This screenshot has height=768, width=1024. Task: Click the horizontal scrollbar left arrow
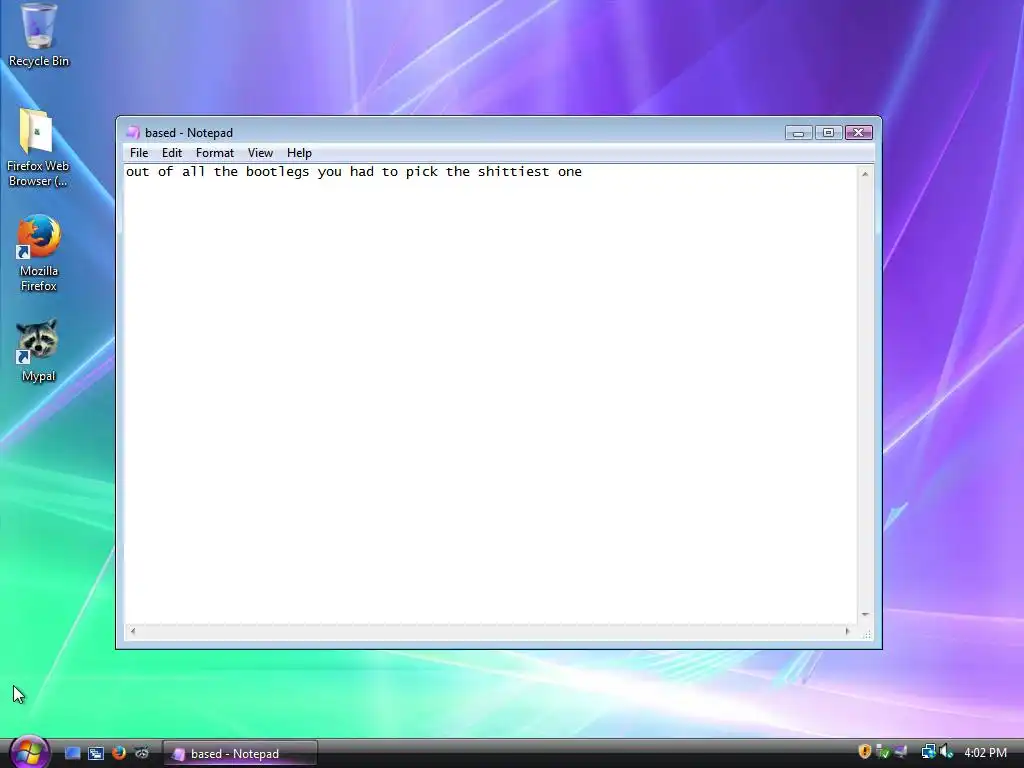click(133, 632)
